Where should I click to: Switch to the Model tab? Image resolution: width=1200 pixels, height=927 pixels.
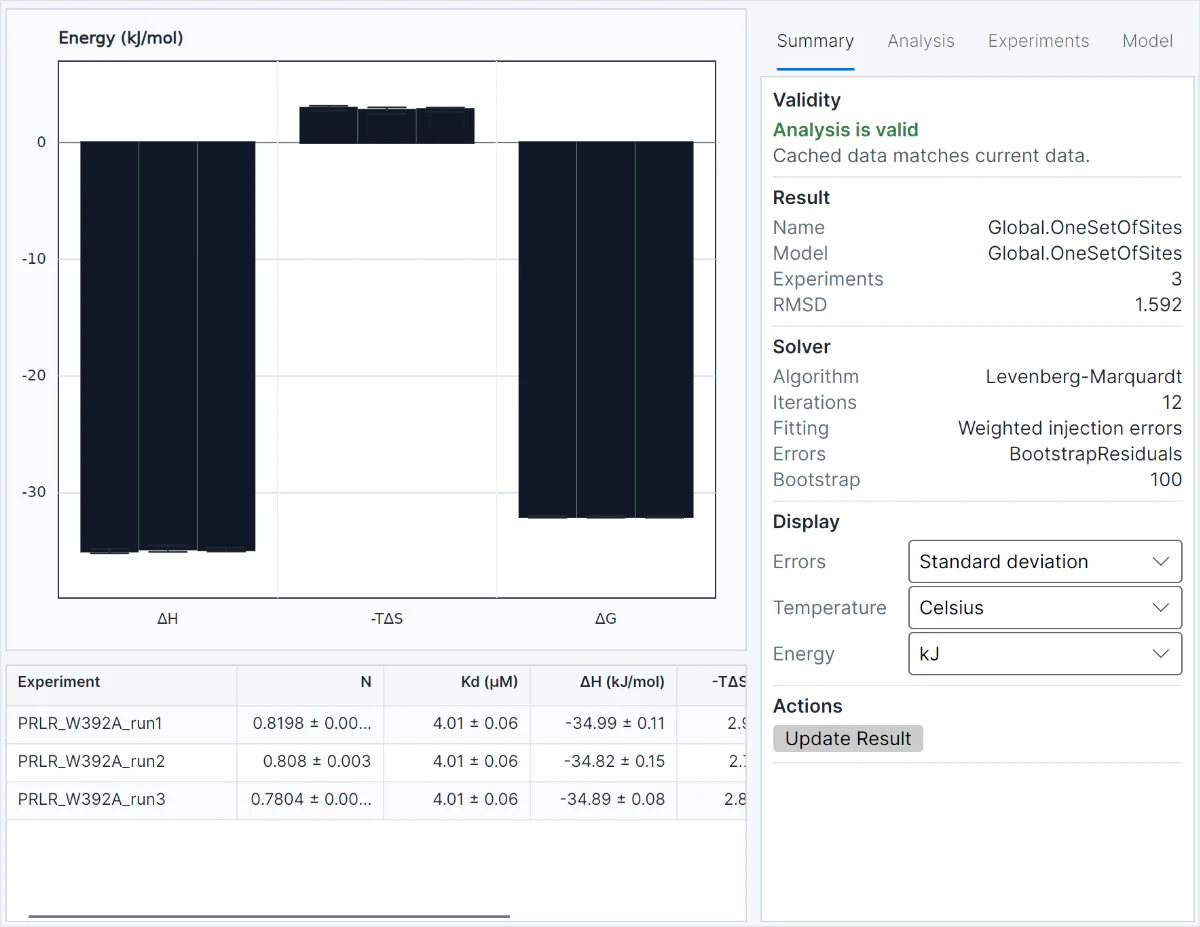(1147, 41)
